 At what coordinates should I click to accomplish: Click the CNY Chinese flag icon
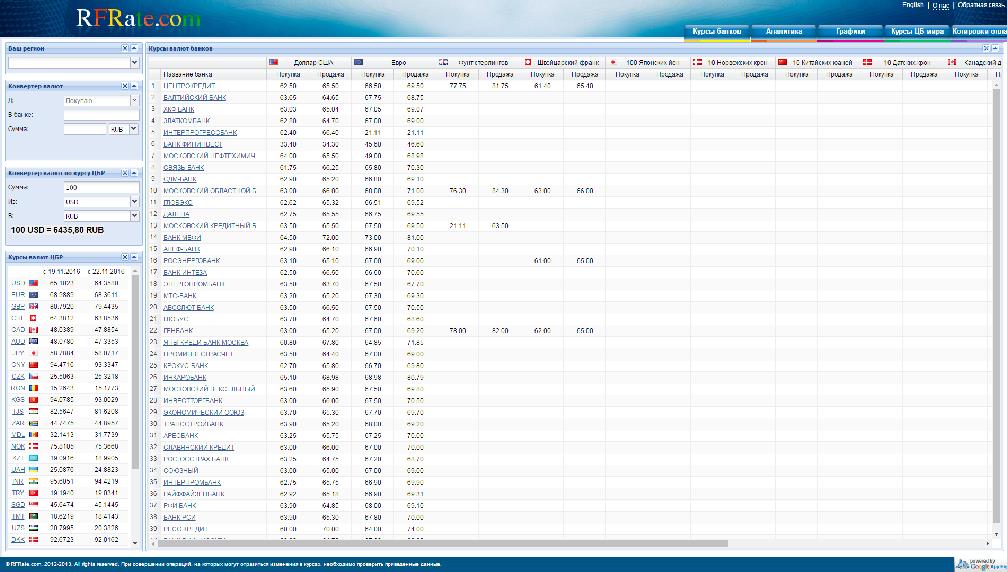(33, 365)
